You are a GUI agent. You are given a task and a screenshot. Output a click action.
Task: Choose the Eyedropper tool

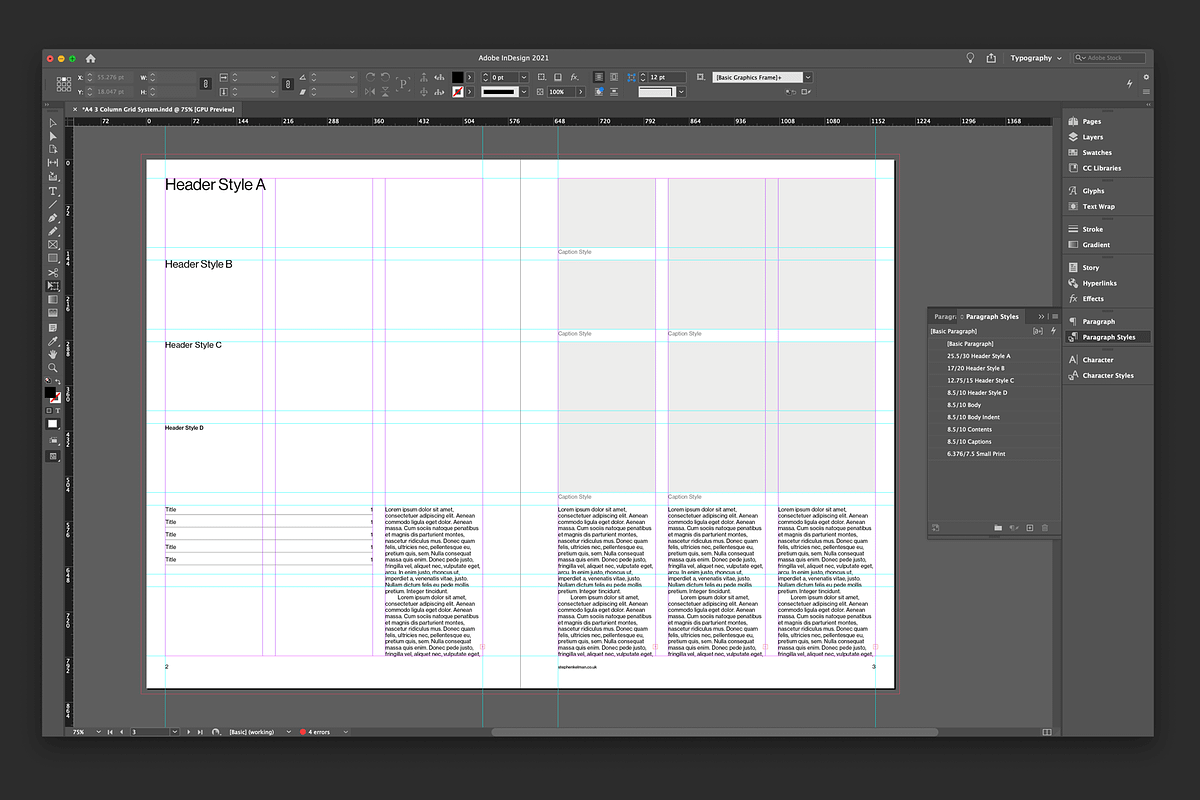click(x=53, y=340)
